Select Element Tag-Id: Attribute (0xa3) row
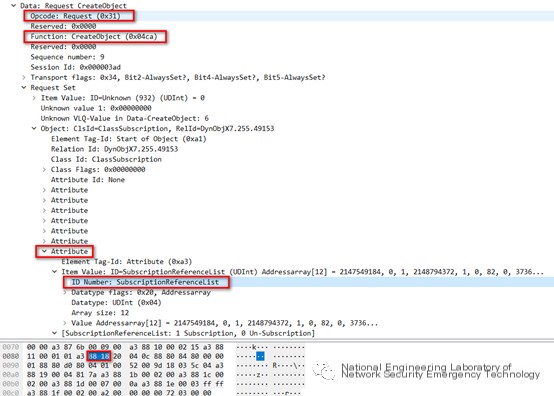Image resolution: width=554 pixels, height=396 pixels. 126,262
